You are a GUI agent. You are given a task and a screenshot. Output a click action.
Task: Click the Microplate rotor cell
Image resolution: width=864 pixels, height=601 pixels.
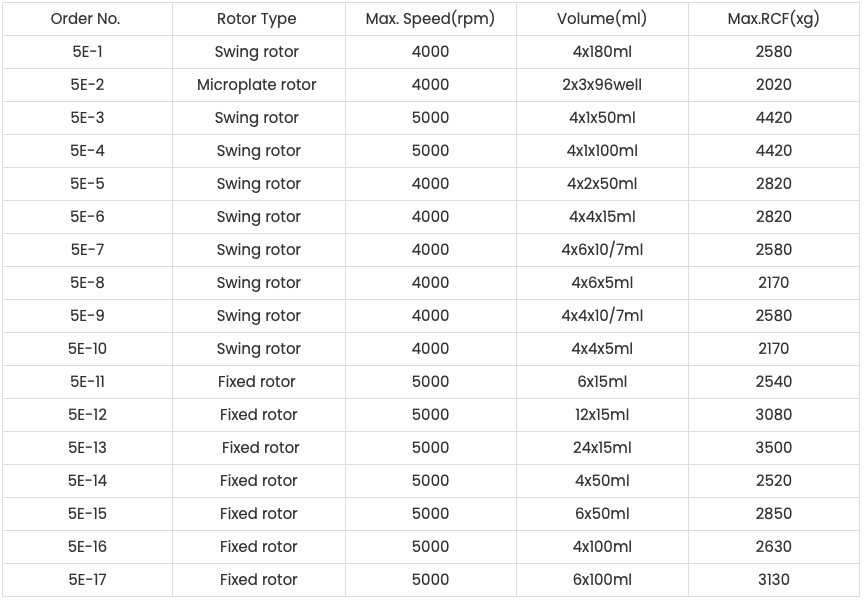pos(257,85)
